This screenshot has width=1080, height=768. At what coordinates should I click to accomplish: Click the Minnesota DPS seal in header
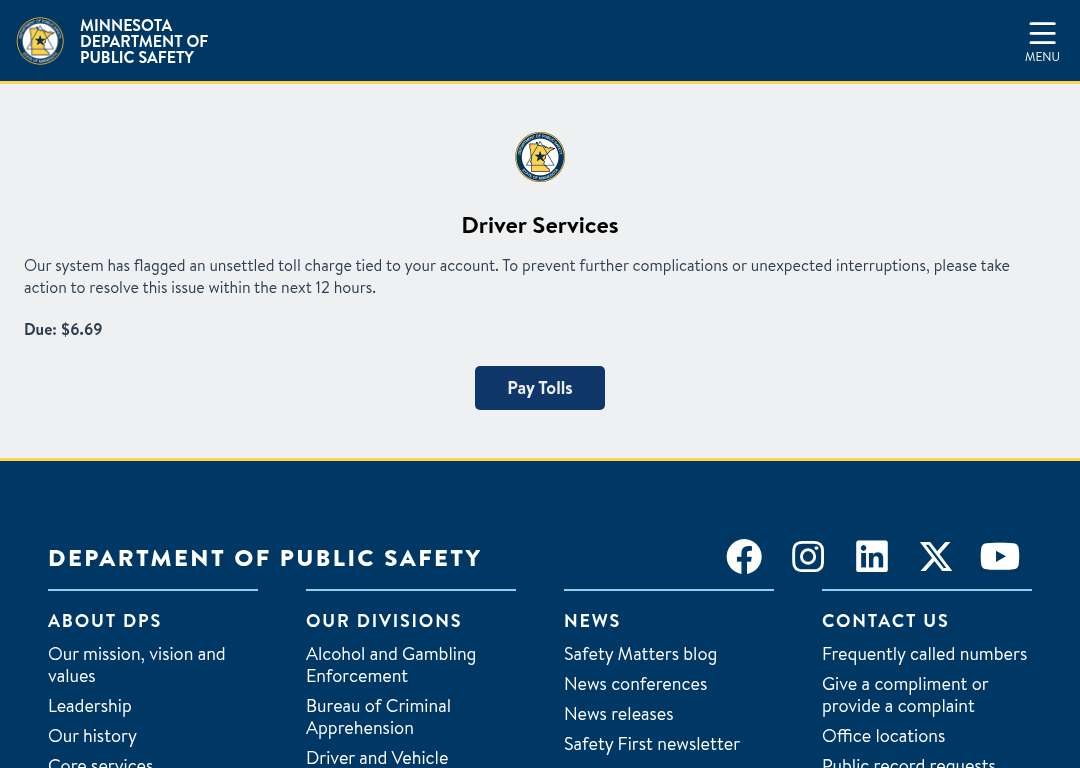click(40, 41)
